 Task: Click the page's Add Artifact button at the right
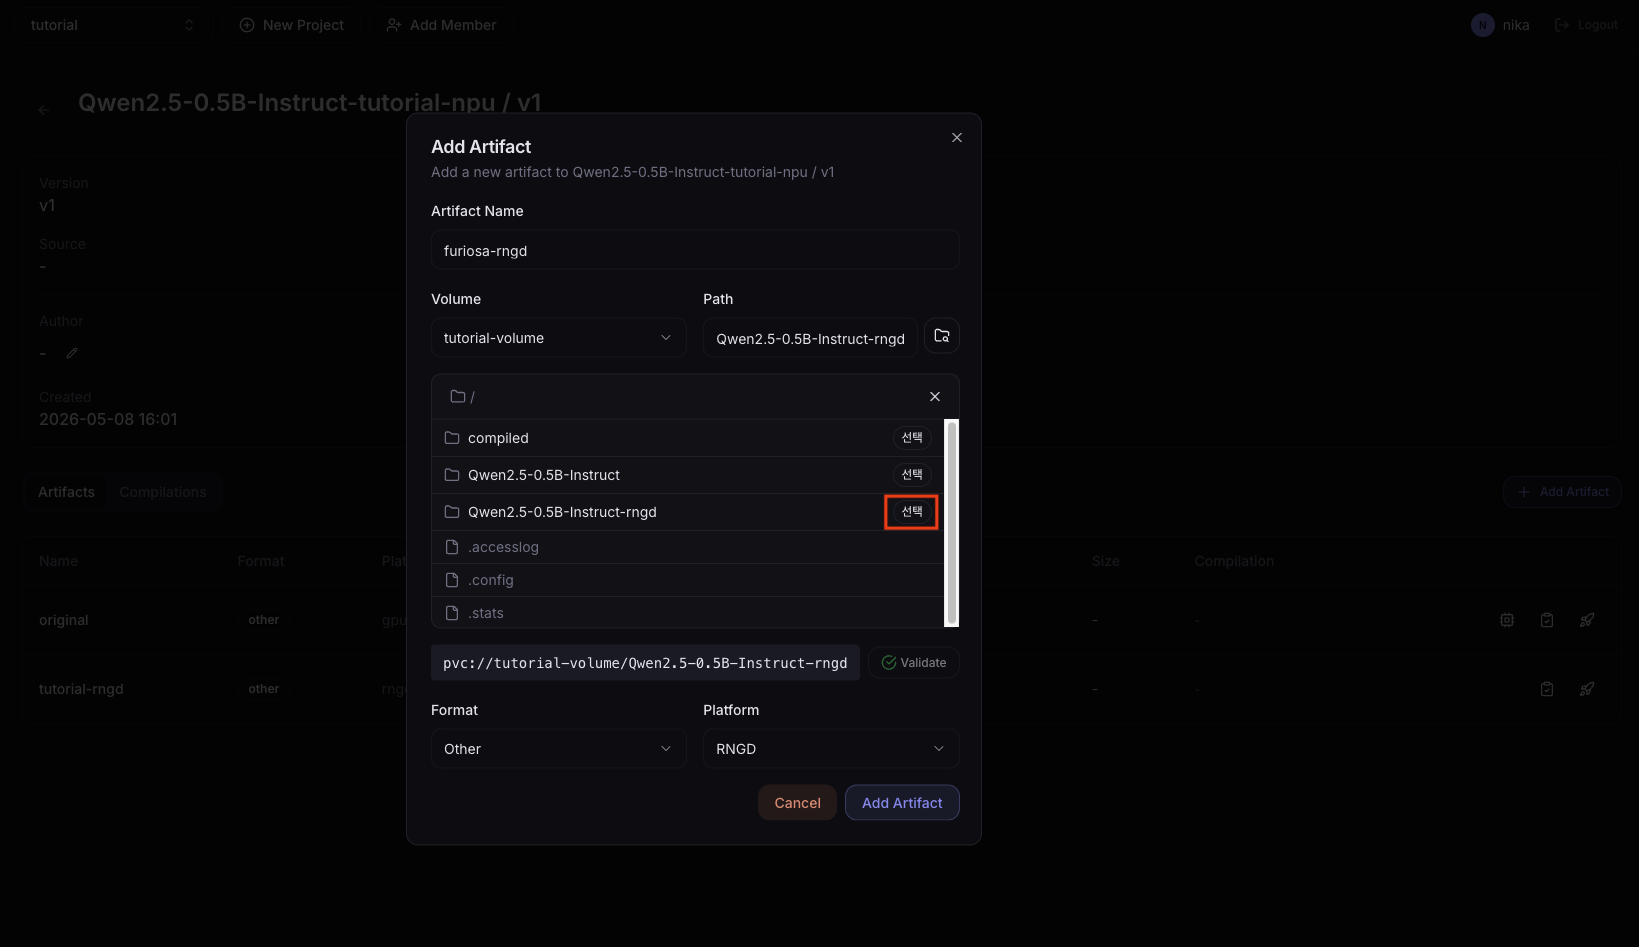click(1562, 492)
